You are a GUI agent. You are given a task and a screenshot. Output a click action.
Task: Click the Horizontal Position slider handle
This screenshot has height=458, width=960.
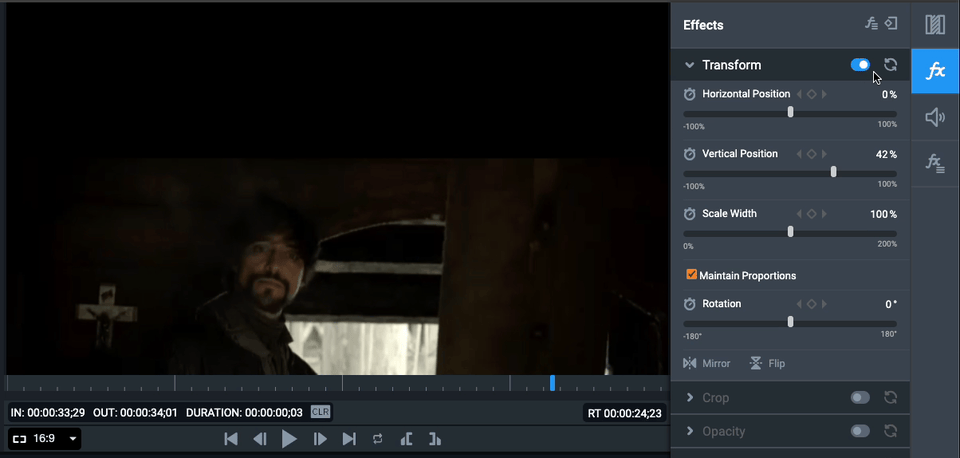point(790,112)
